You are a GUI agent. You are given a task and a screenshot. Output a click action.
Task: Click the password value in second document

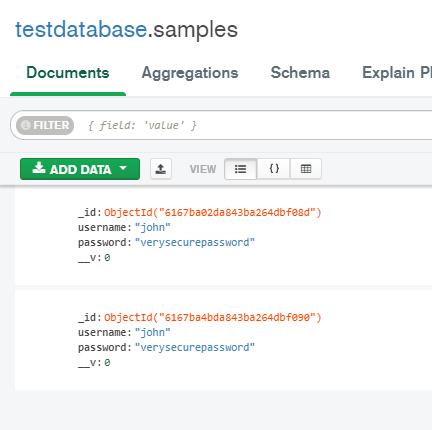pos(195,347)
